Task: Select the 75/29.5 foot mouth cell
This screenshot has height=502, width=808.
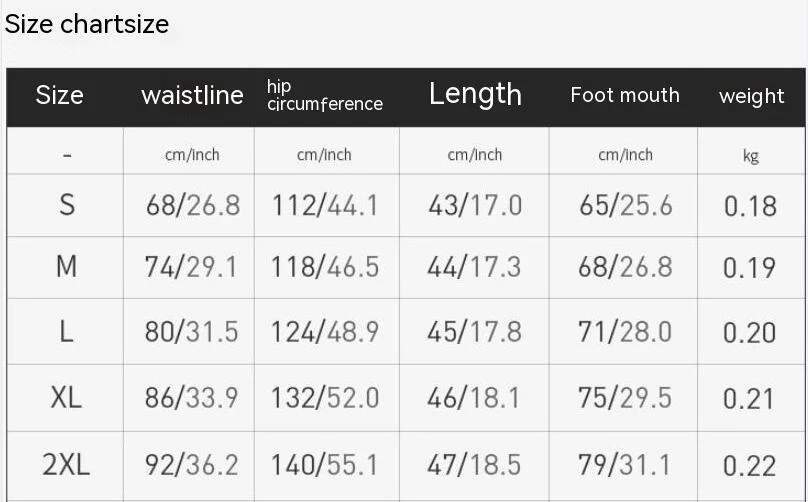Action: pyautogui.click(x=625, y=398)
